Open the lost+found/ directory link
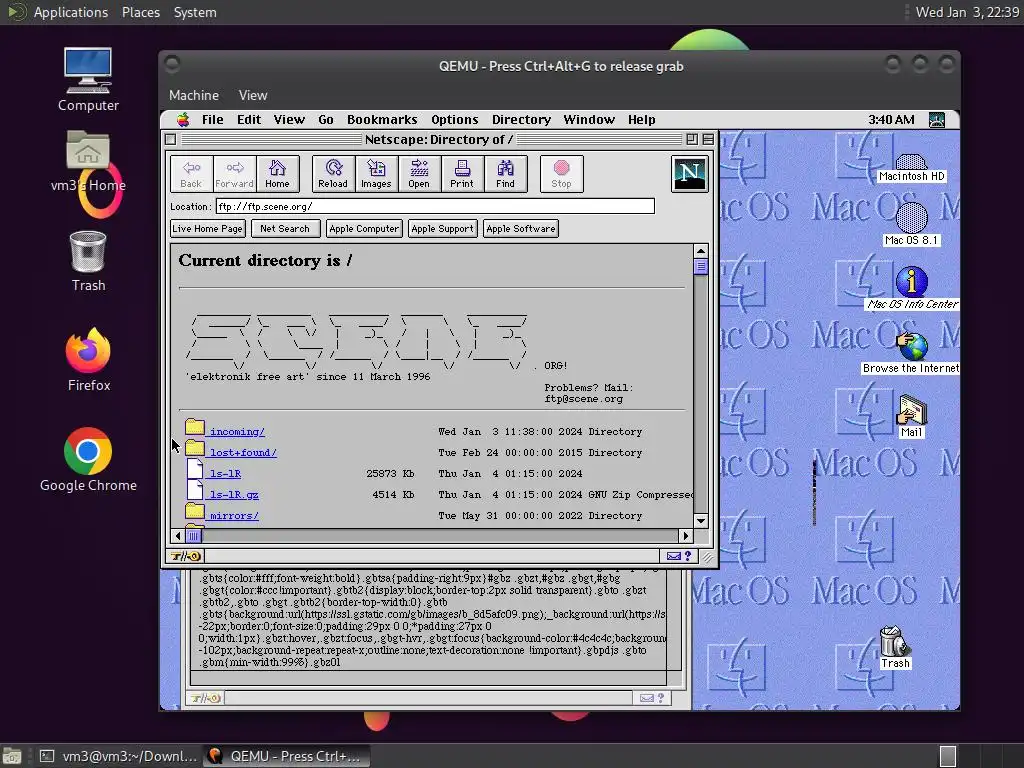Screen dimensions: 1024x768 pyautogui.click(x=243, y=453)
